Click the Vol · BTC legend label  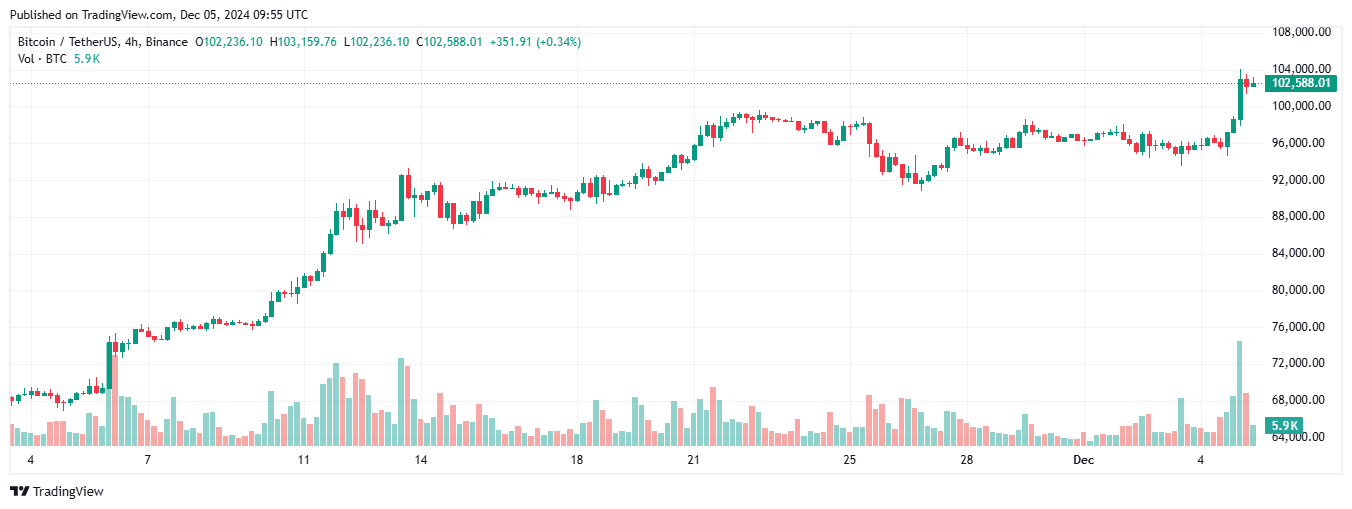[x=43, y=59]
